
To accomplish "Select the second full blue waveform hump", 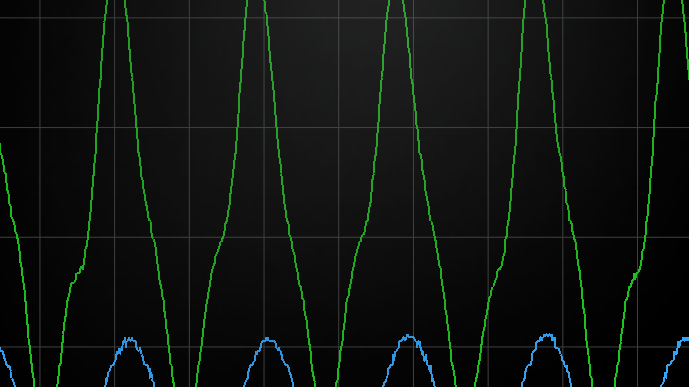I will 268,363.
